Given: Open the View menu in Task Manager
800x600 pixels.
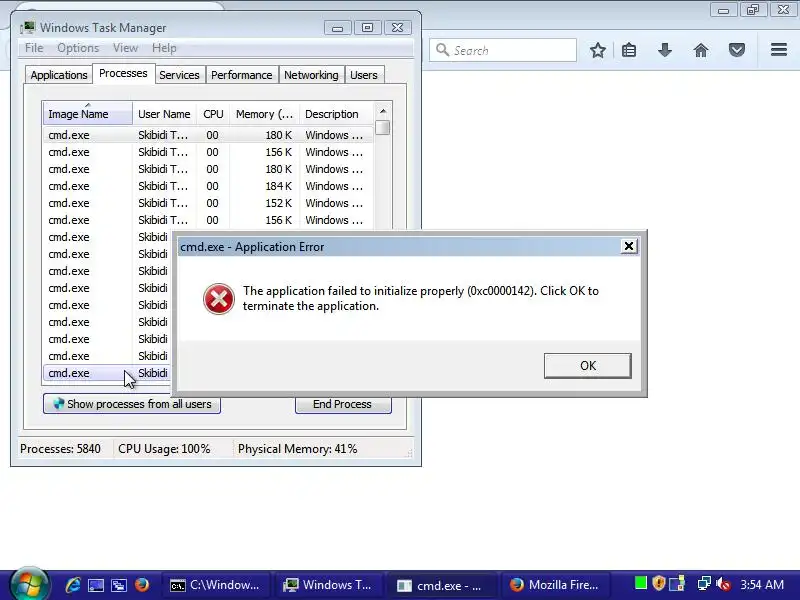Looking at the screenshot, I should click(x=126, y=48).
